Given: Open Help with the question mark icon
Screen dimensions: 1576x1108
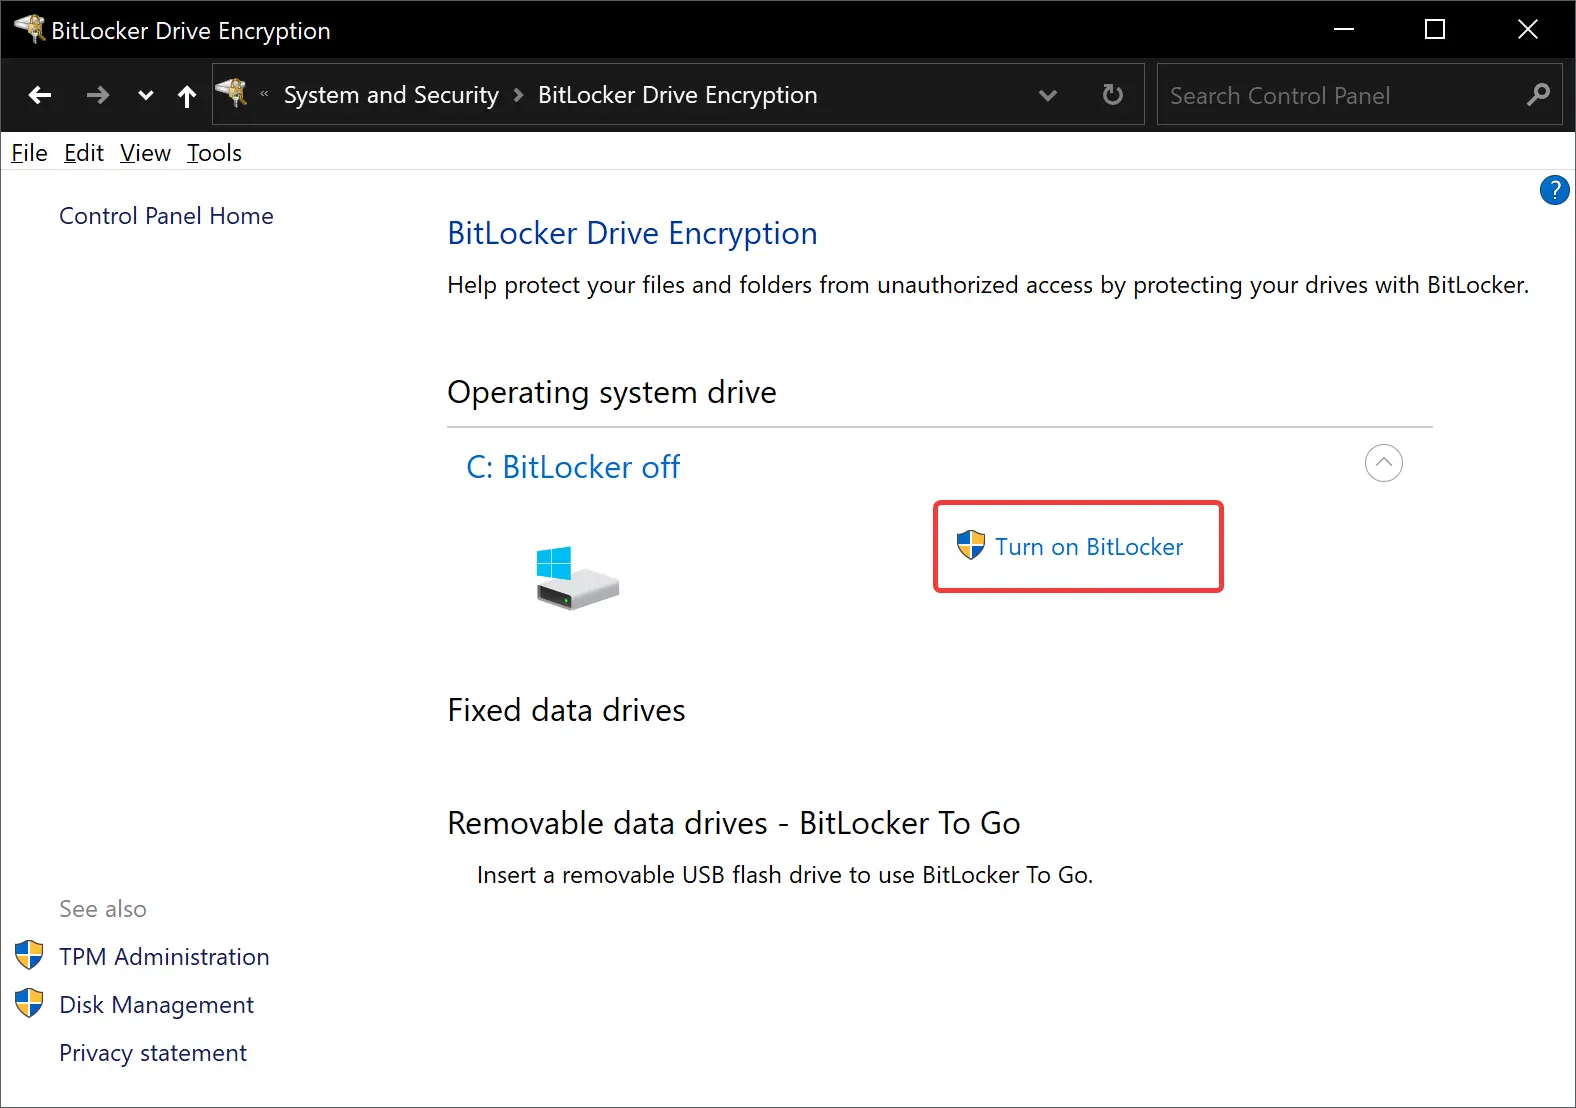Looking at the screenshot, I should [1554, 190].
